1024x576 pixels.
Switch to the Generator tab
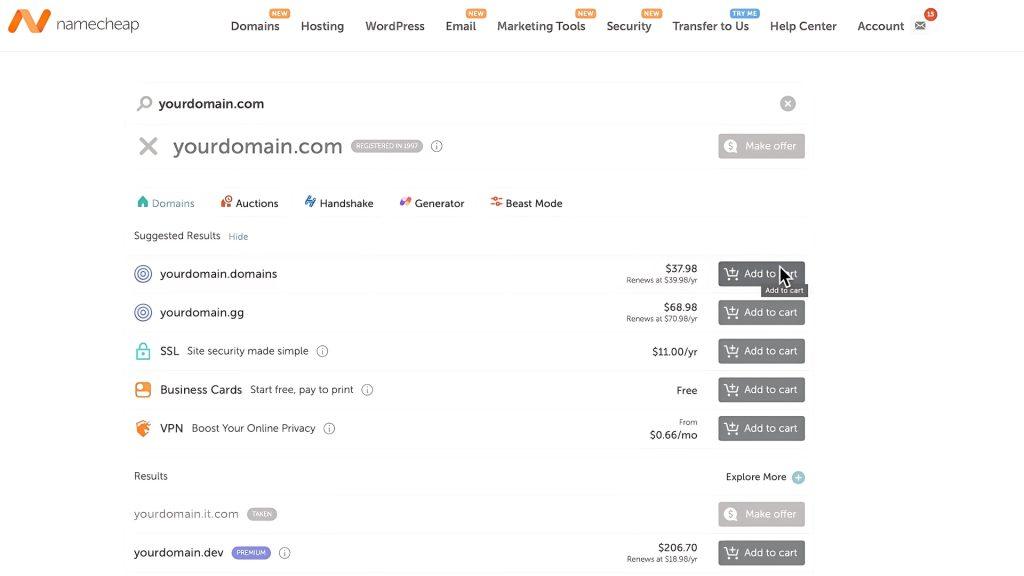click(x=432, y=203)
